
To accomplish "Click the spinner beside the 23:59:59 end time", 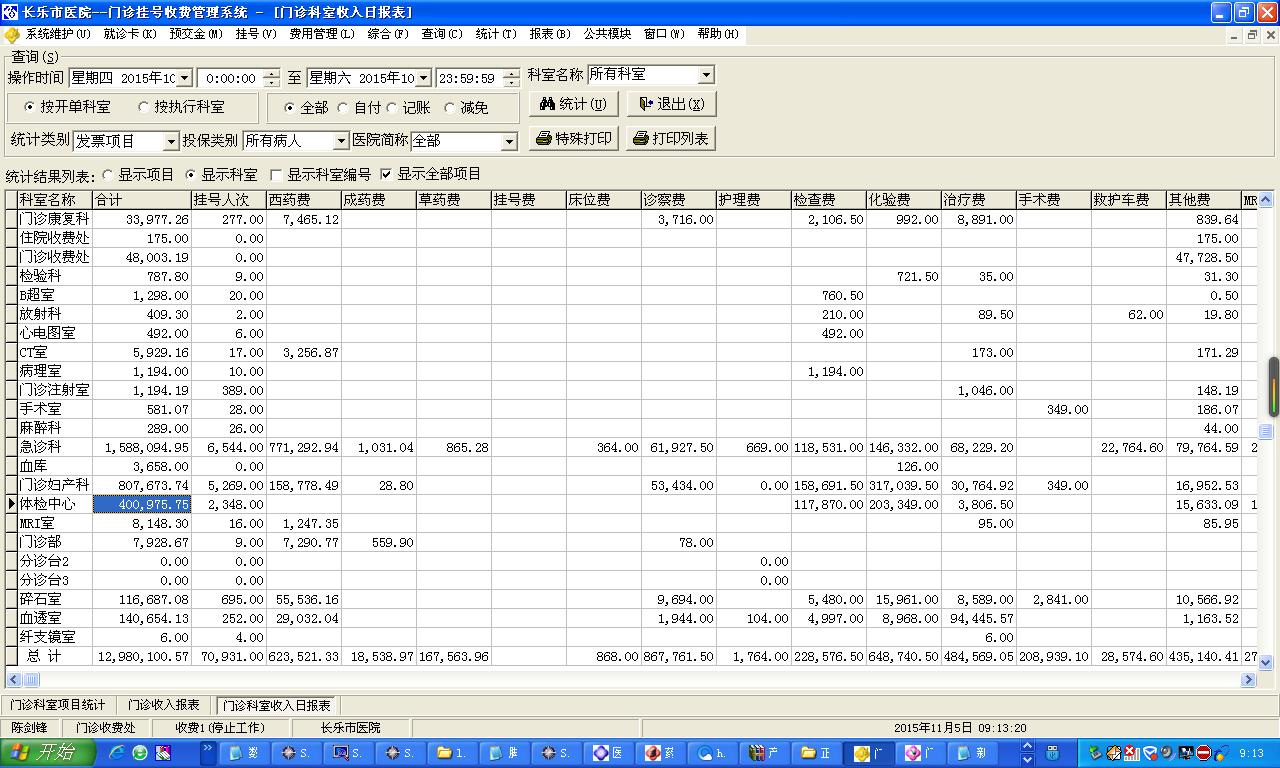I will (x=512, y=78).
